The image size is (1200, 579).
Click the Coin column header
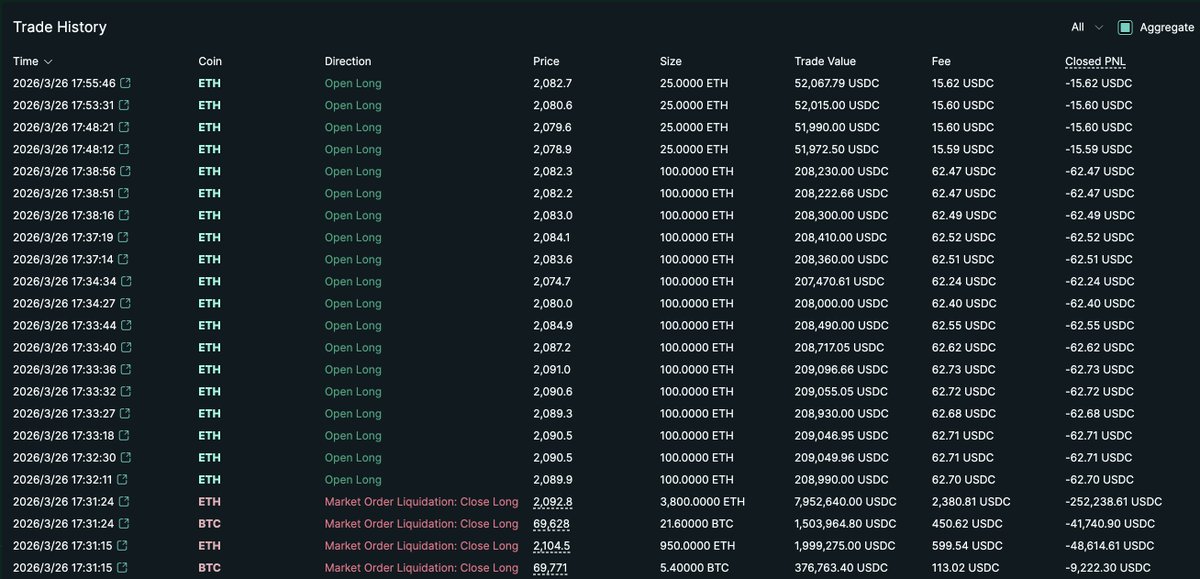[210, 62]
